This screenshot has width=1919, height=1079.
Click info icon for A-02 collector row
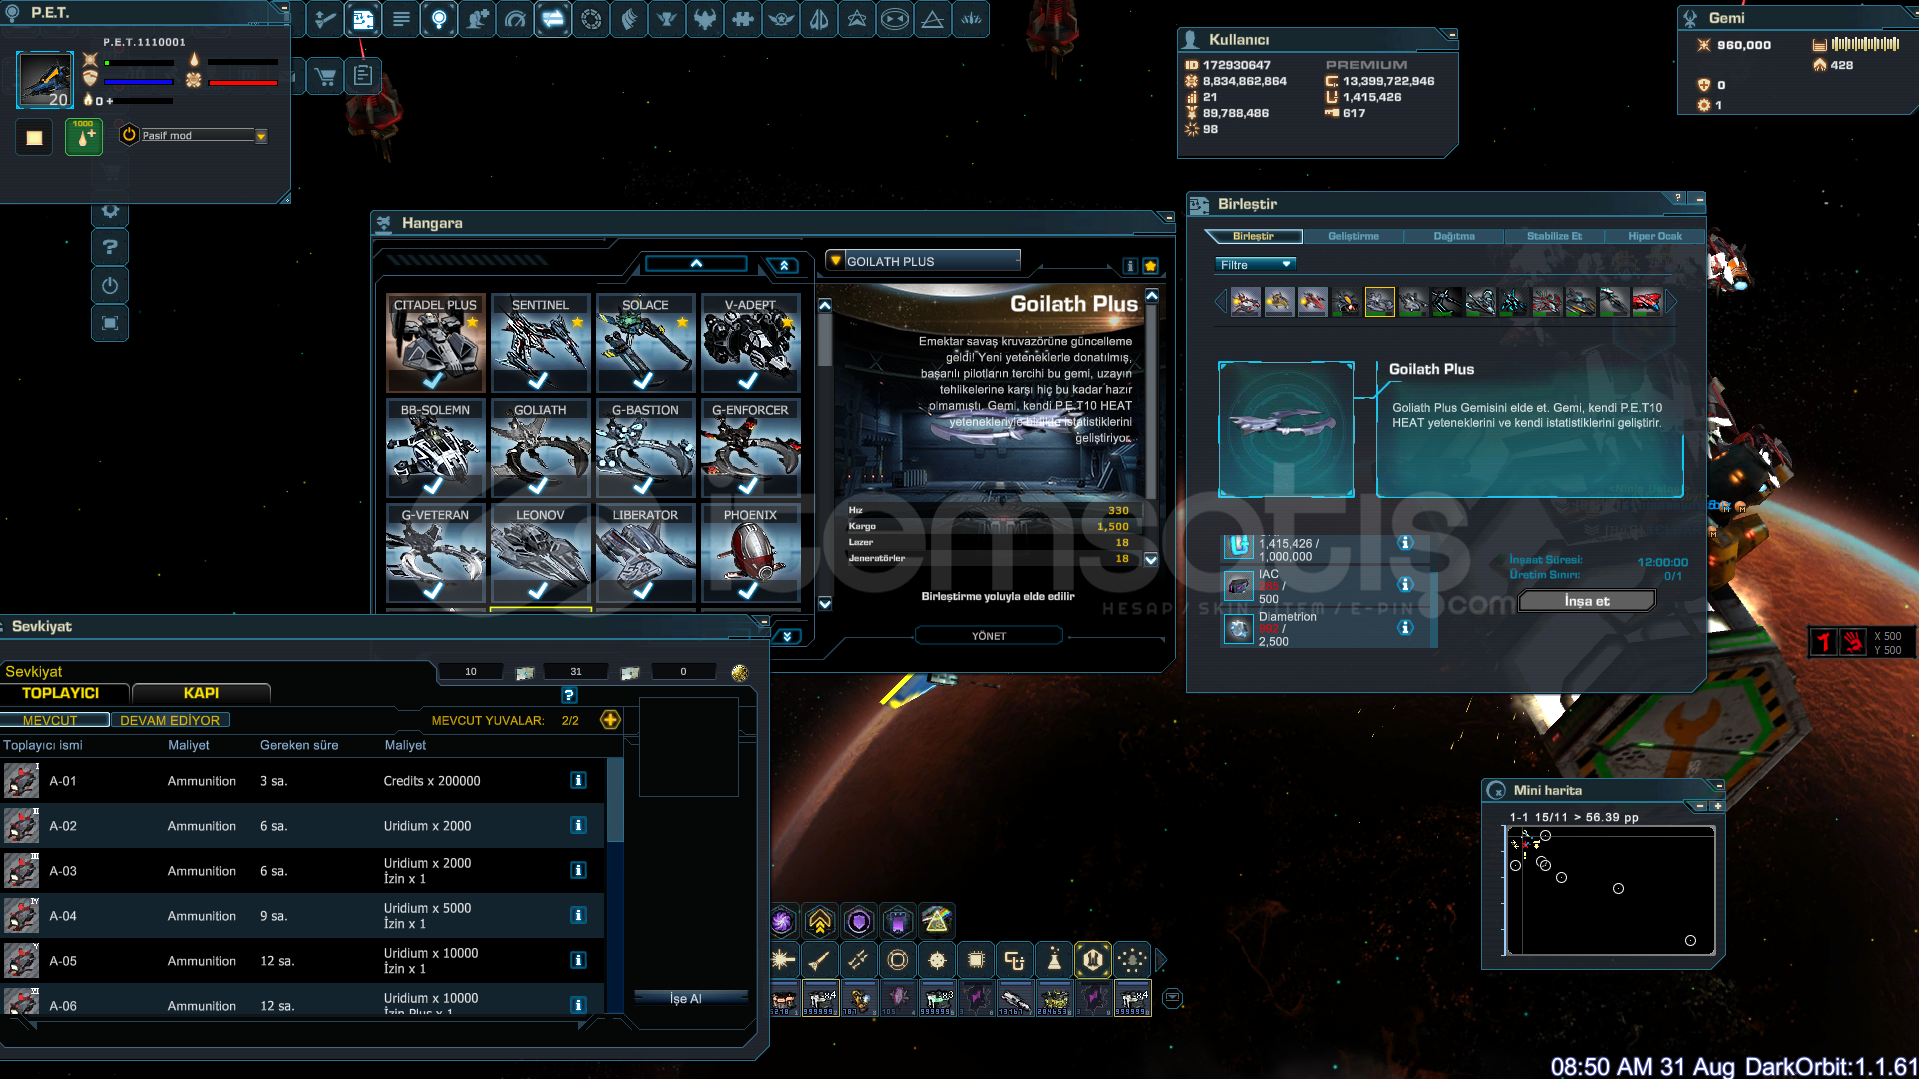(578, 825)
